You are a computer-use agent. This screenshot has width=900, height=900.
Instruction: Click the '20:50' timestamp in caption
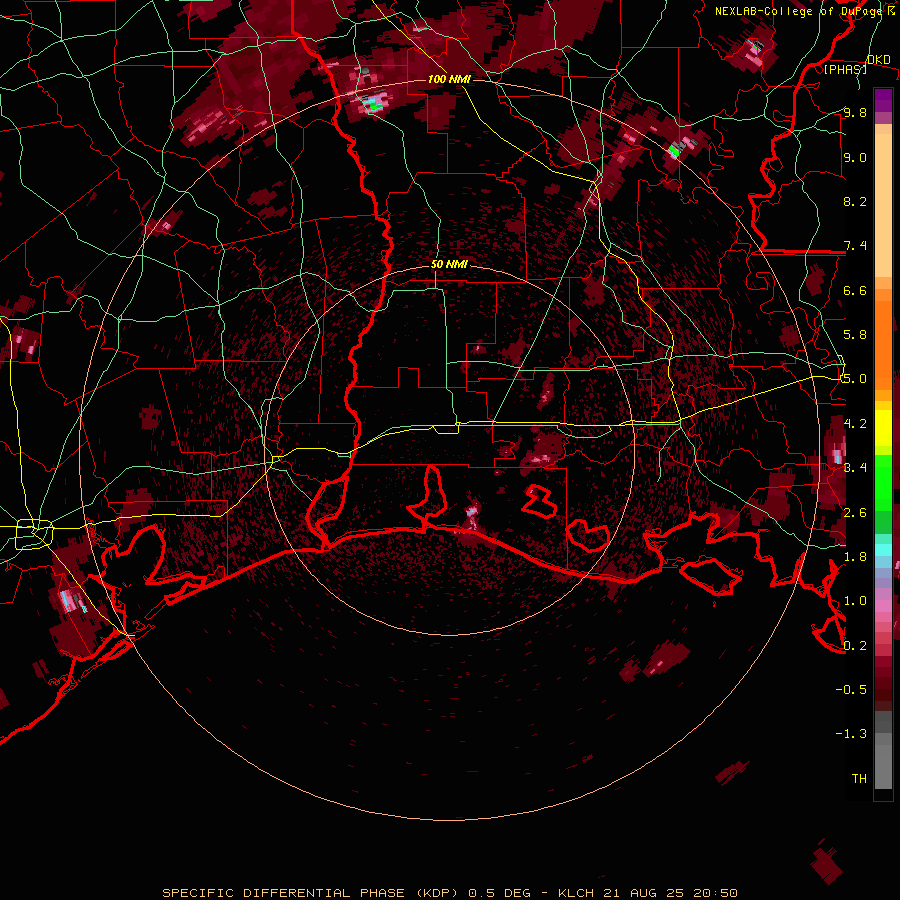714,893
